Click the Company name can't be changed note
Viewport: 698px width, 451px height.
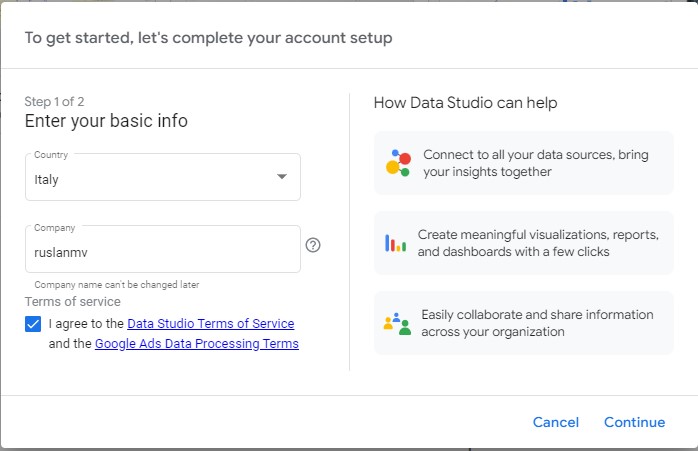pyautogui.click(x=117, y=284)
